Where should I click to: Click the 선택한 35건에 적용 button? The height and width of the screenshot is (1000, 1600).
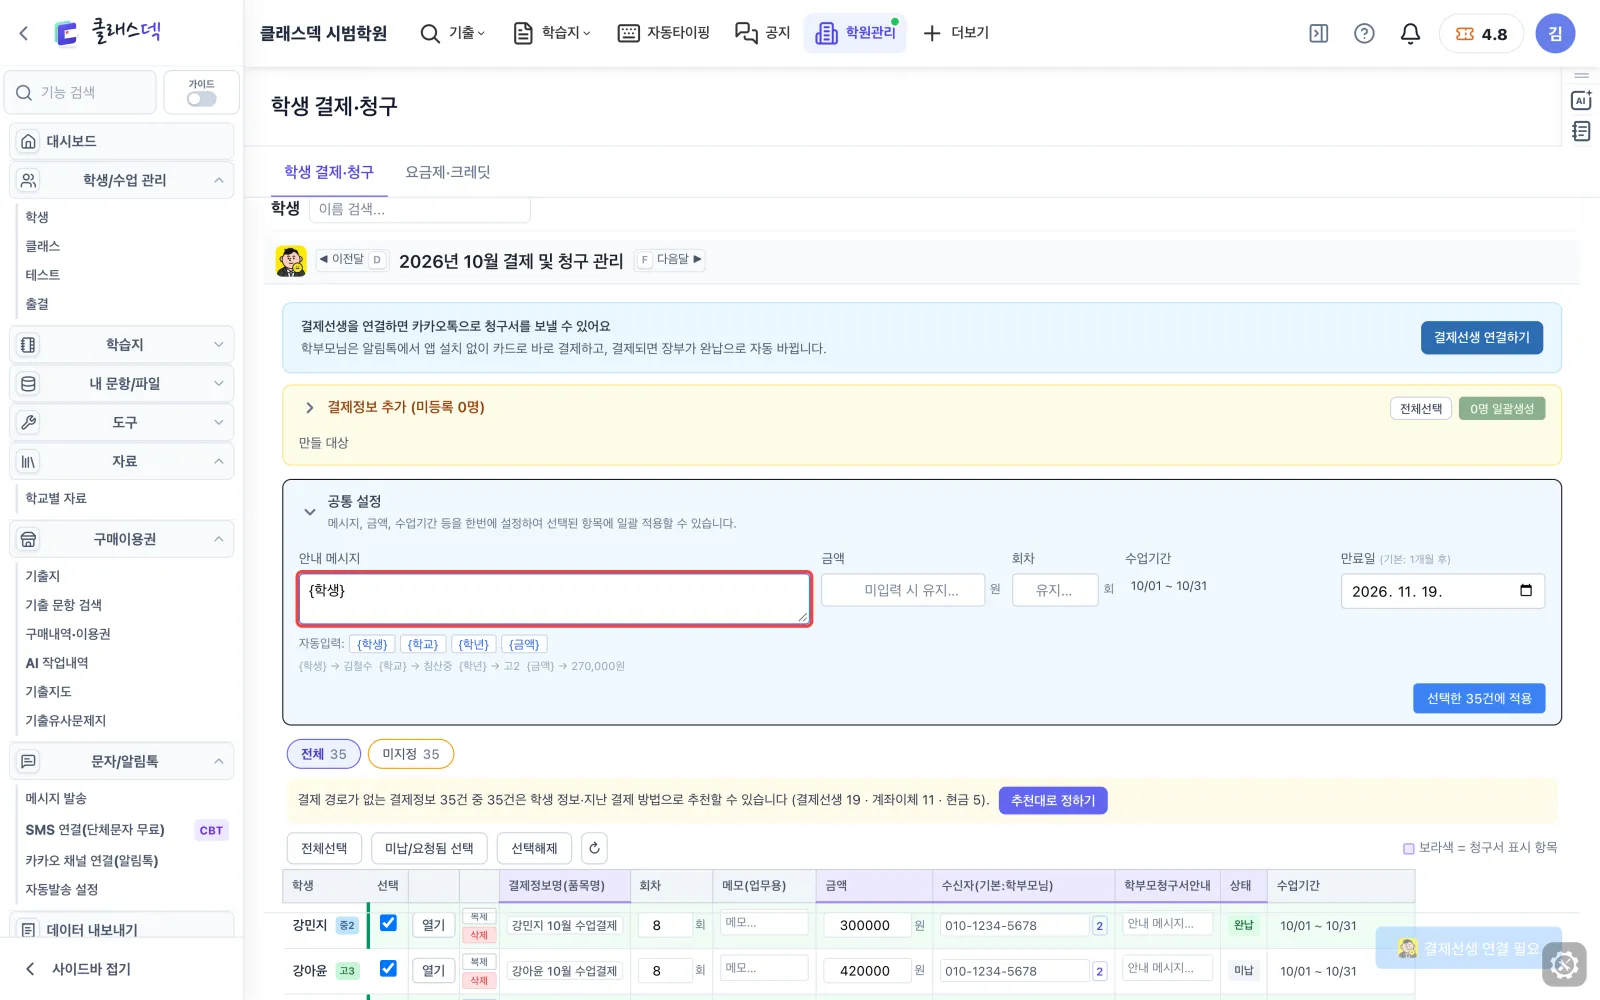[x=1479, y=698]
